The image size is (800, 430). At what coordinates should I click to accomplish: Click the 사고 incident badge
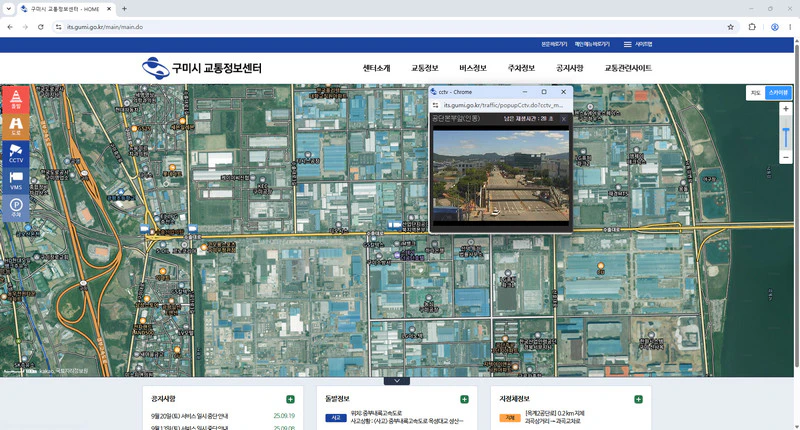click(336, 418)
